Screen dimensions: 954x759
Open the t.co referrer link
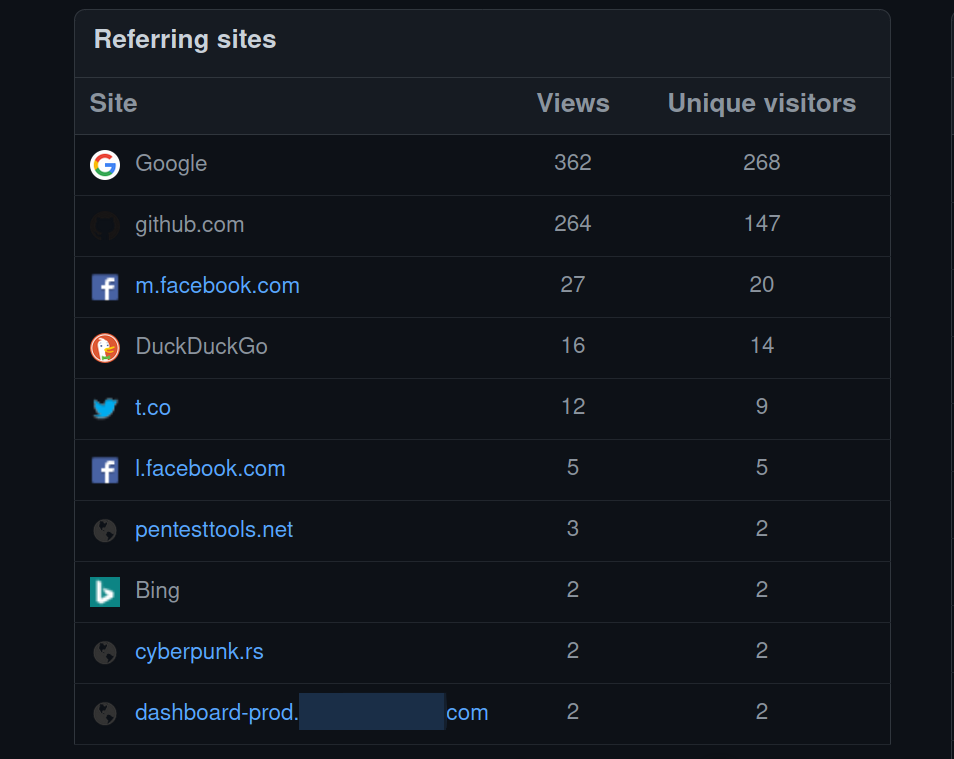tap(153, 407)
